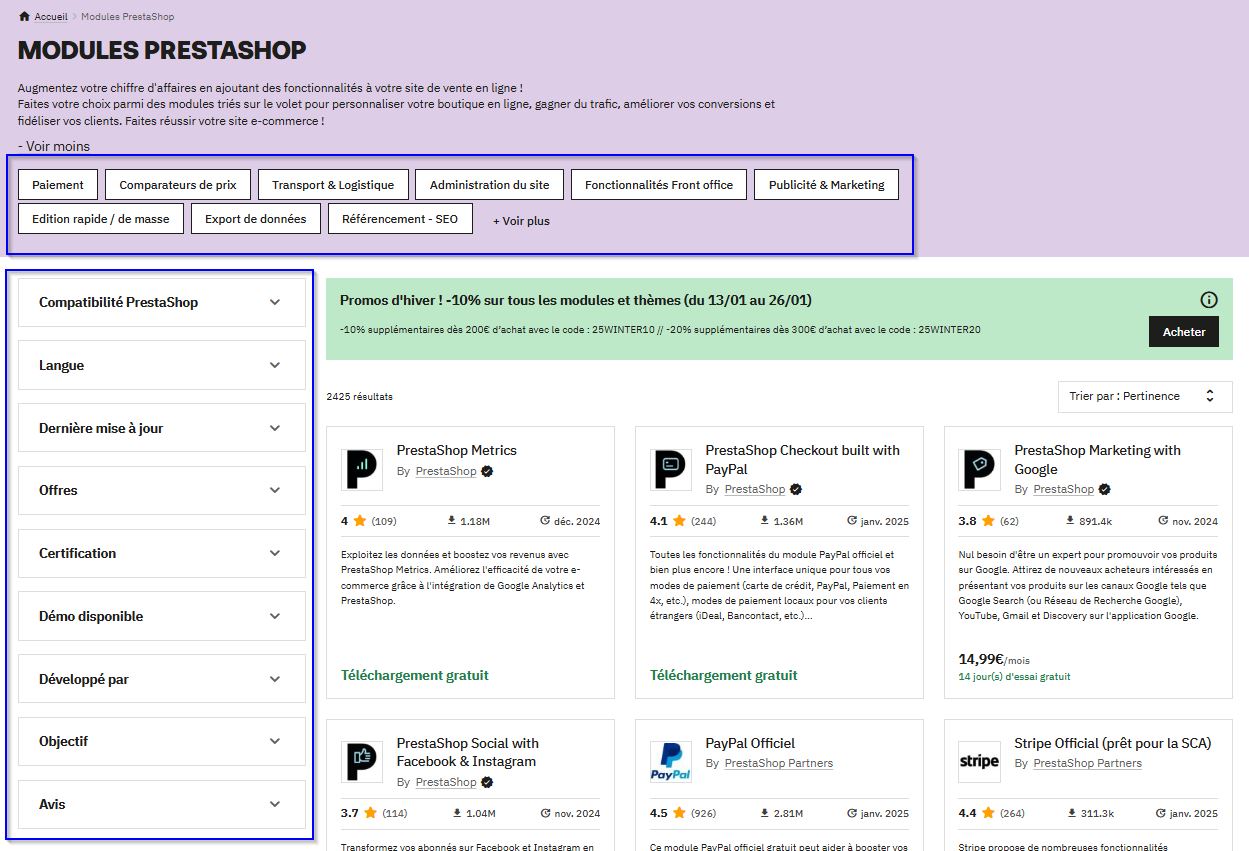Click Téléchargement gratuit on PrestaShop Checkout card
The image size is (1249, 851).
724,675
